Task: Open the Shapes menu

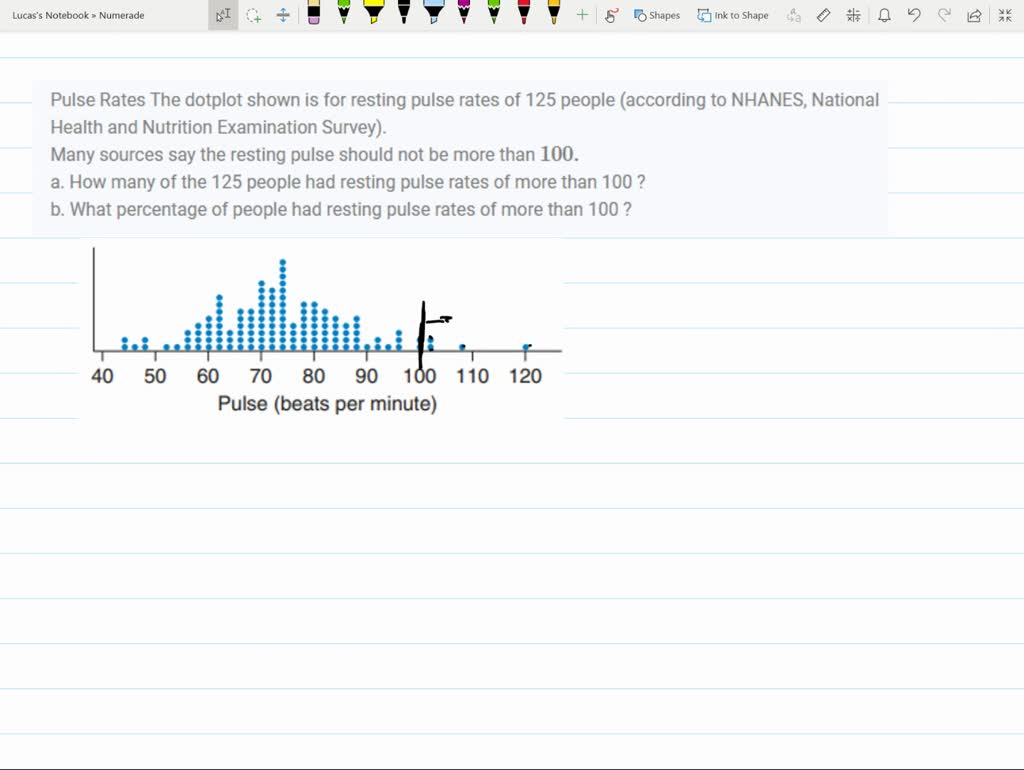Action: [656, 15]
